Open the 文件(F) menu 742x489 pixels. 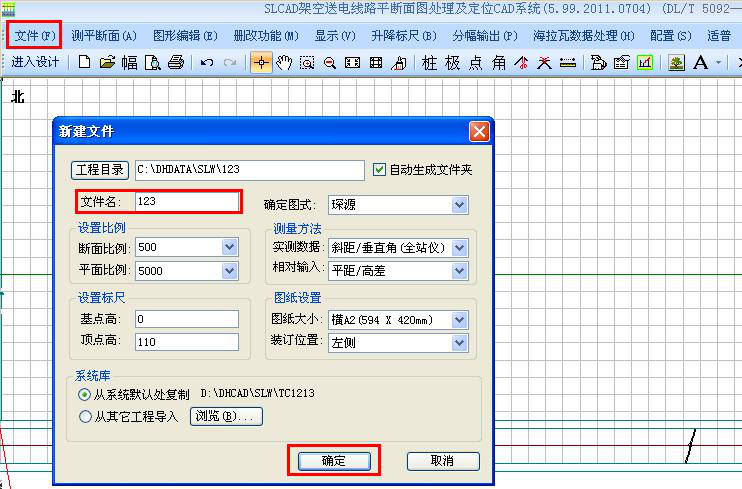pyautogui.click(x=35, y=36)
